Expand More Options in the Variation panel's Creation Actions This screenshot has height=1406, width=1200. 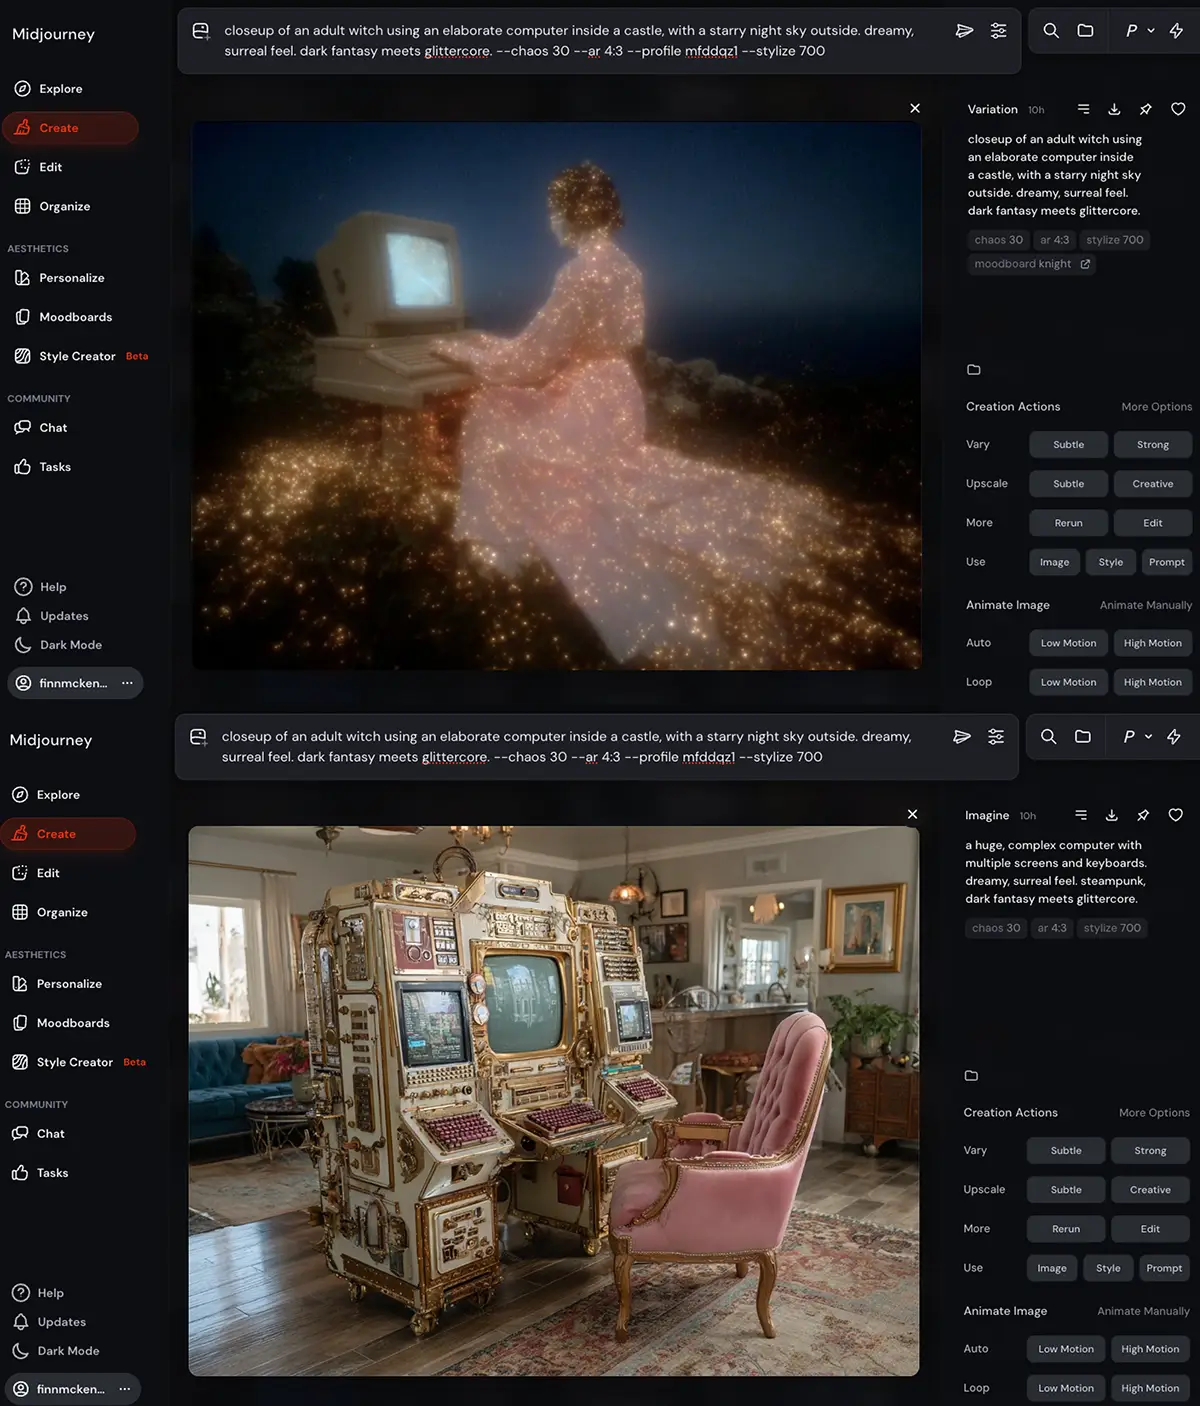click(x=1156, y=407)
